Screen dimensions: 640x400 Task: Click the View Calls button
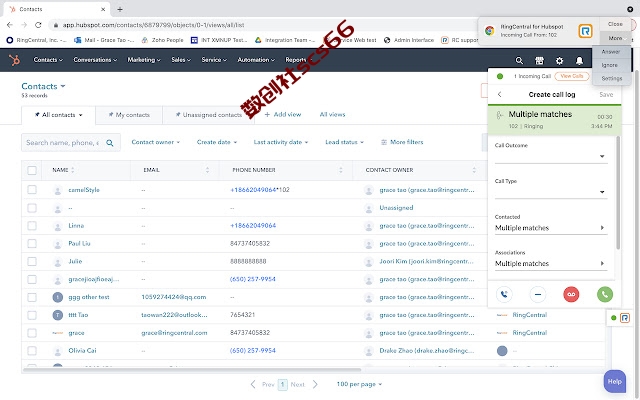[x=572, y=76]
